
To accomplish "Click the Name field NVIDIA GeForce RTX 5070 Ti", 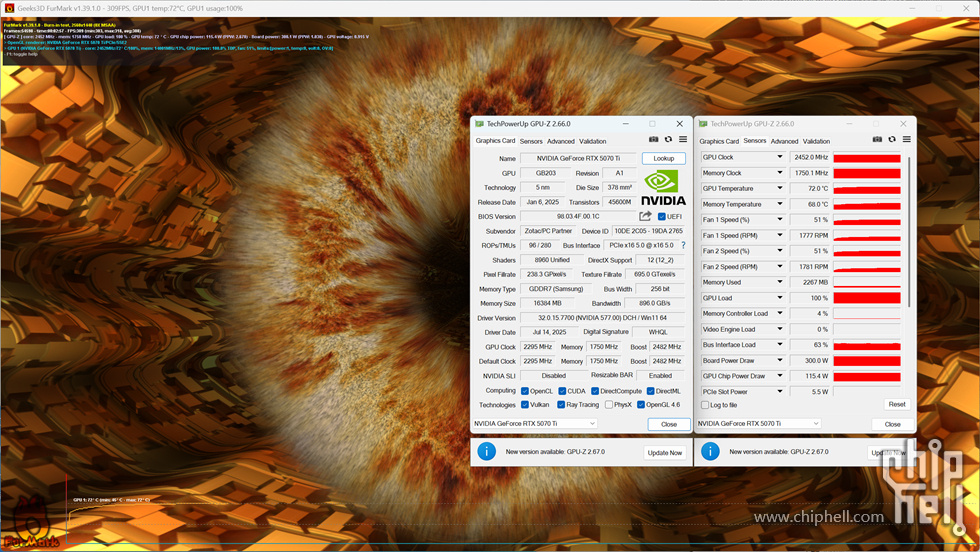I will 578,158.
